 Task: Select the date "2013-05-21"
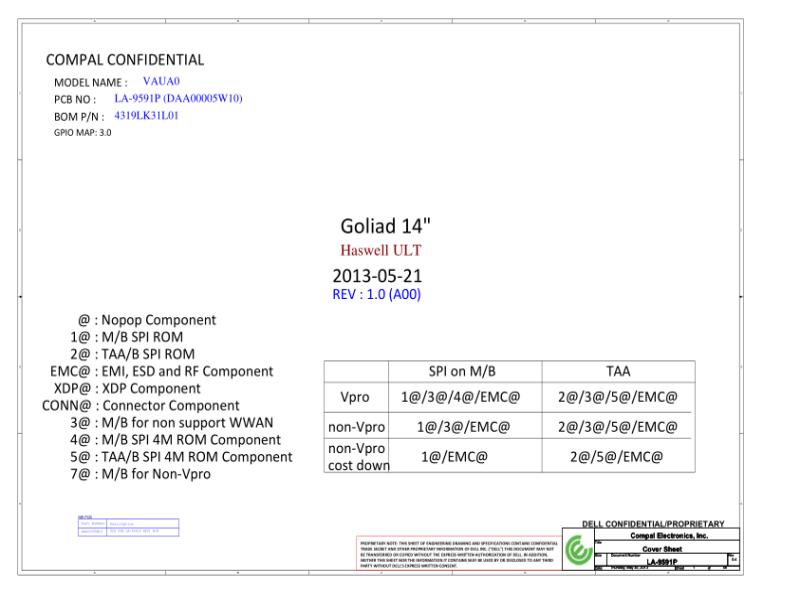pyautogui.click(x=378, y=276)
